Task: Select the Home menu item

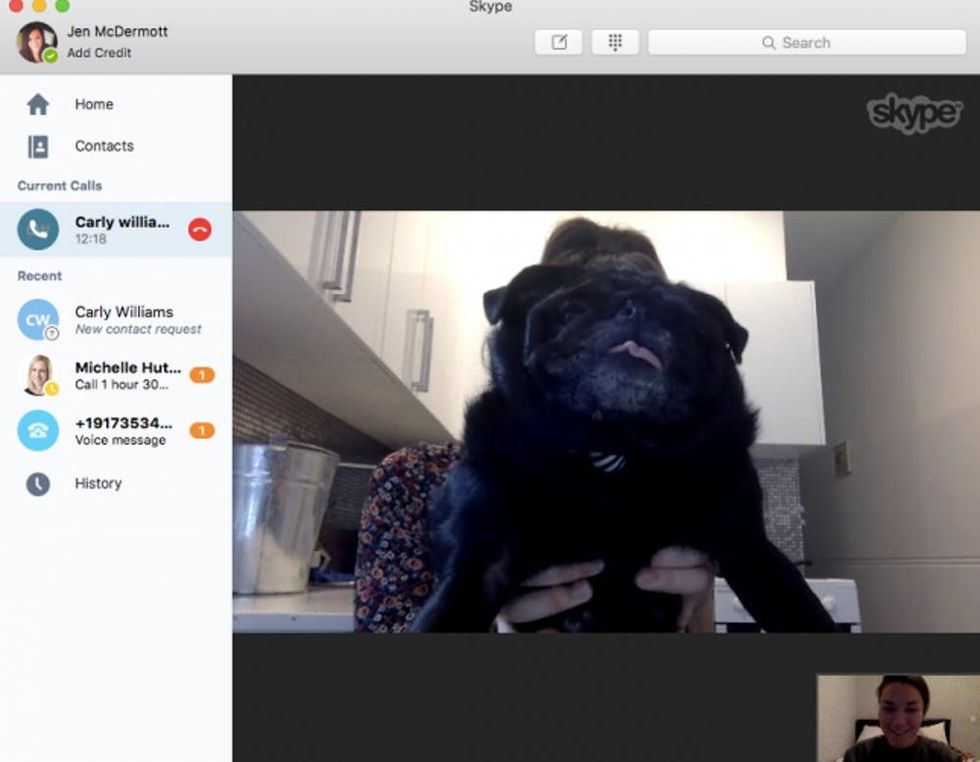Action: coord(94,105)
